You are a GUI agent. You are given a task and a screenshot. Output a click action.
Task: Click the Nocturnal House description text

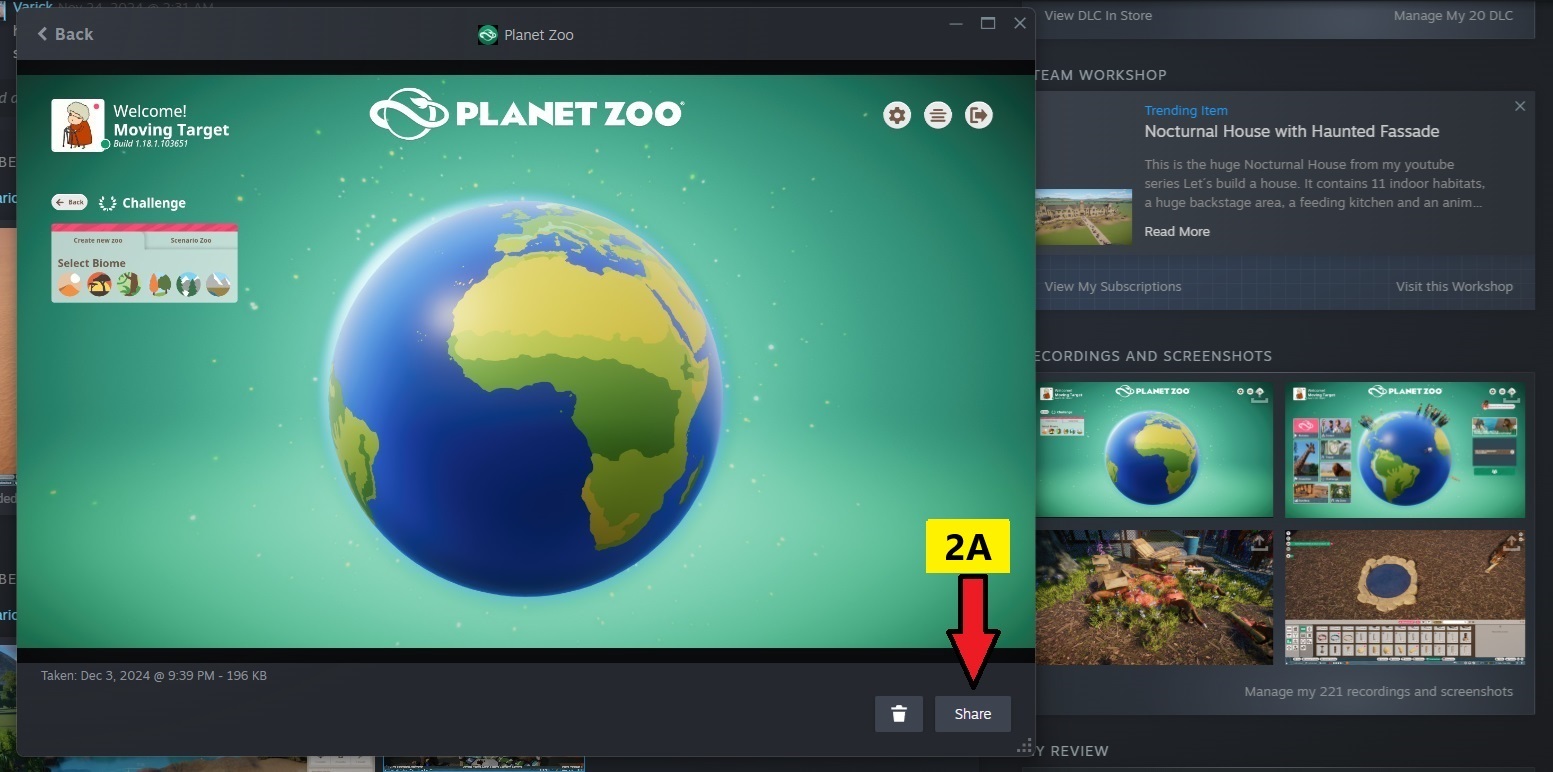[1314, 183]
